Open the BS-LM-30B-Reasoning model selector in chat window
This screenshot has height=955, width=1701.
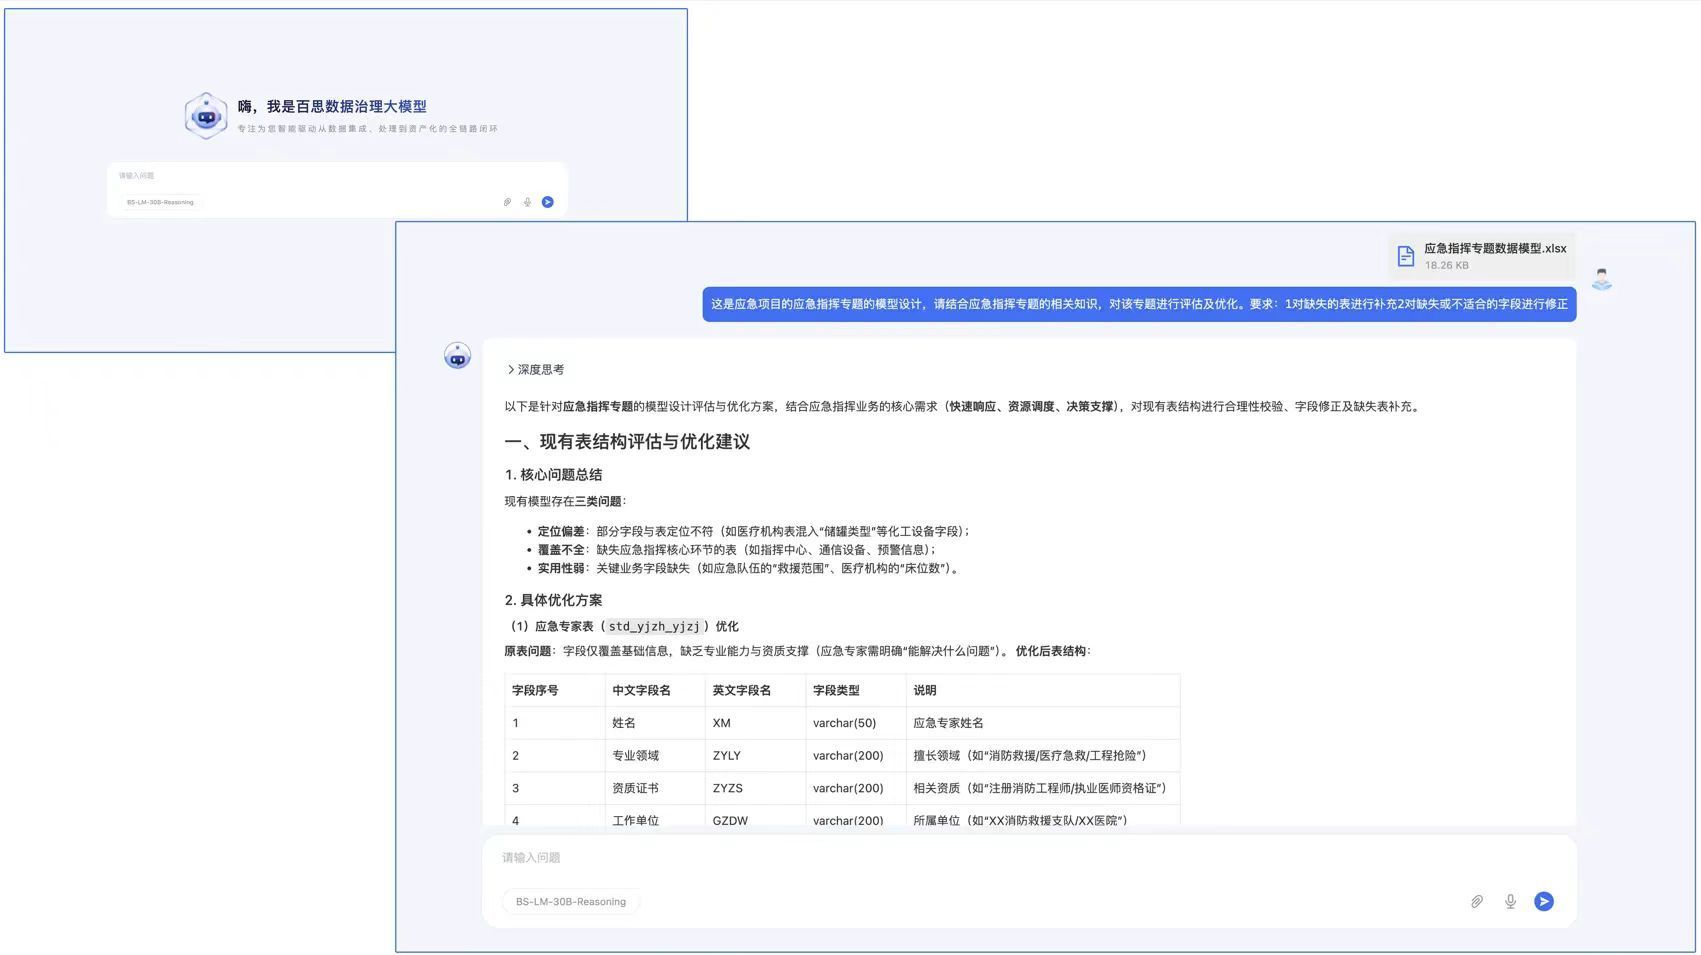[570, 902]
